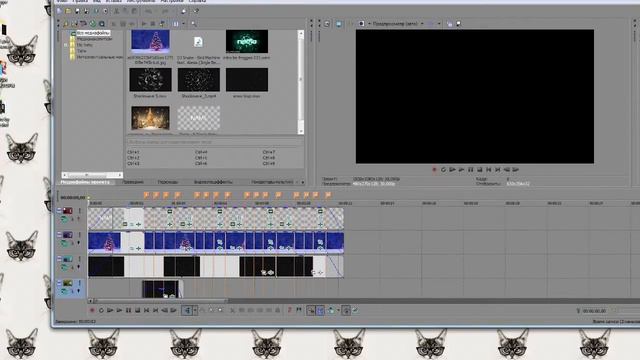
Task: Click Play From Start in timeline transport
Action: click(110, 311)
